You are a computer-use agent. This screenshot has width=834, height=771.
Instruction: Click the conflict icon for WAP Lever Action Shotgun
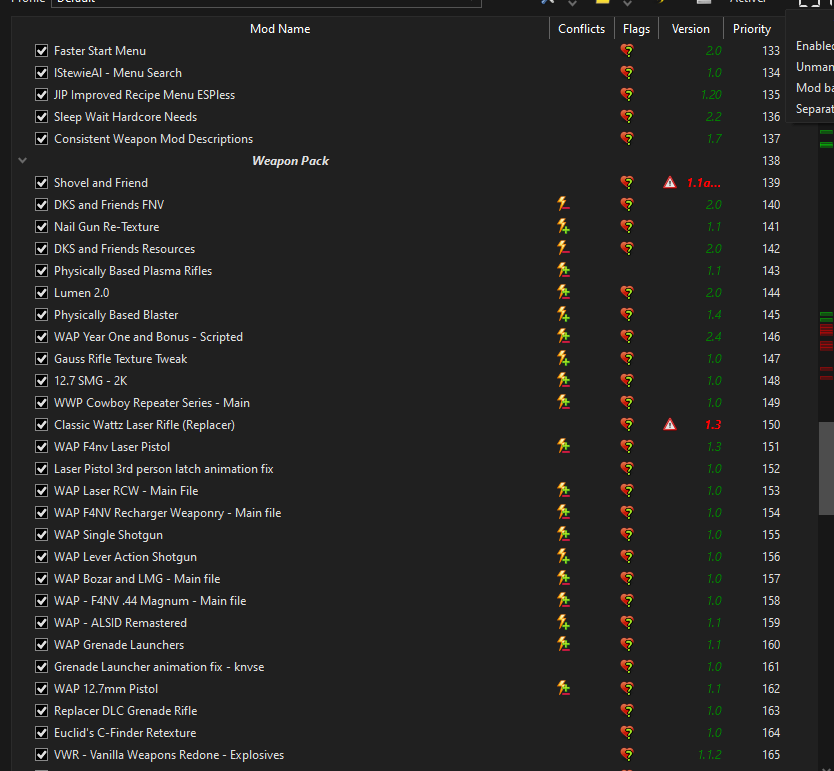click(563, 557)
